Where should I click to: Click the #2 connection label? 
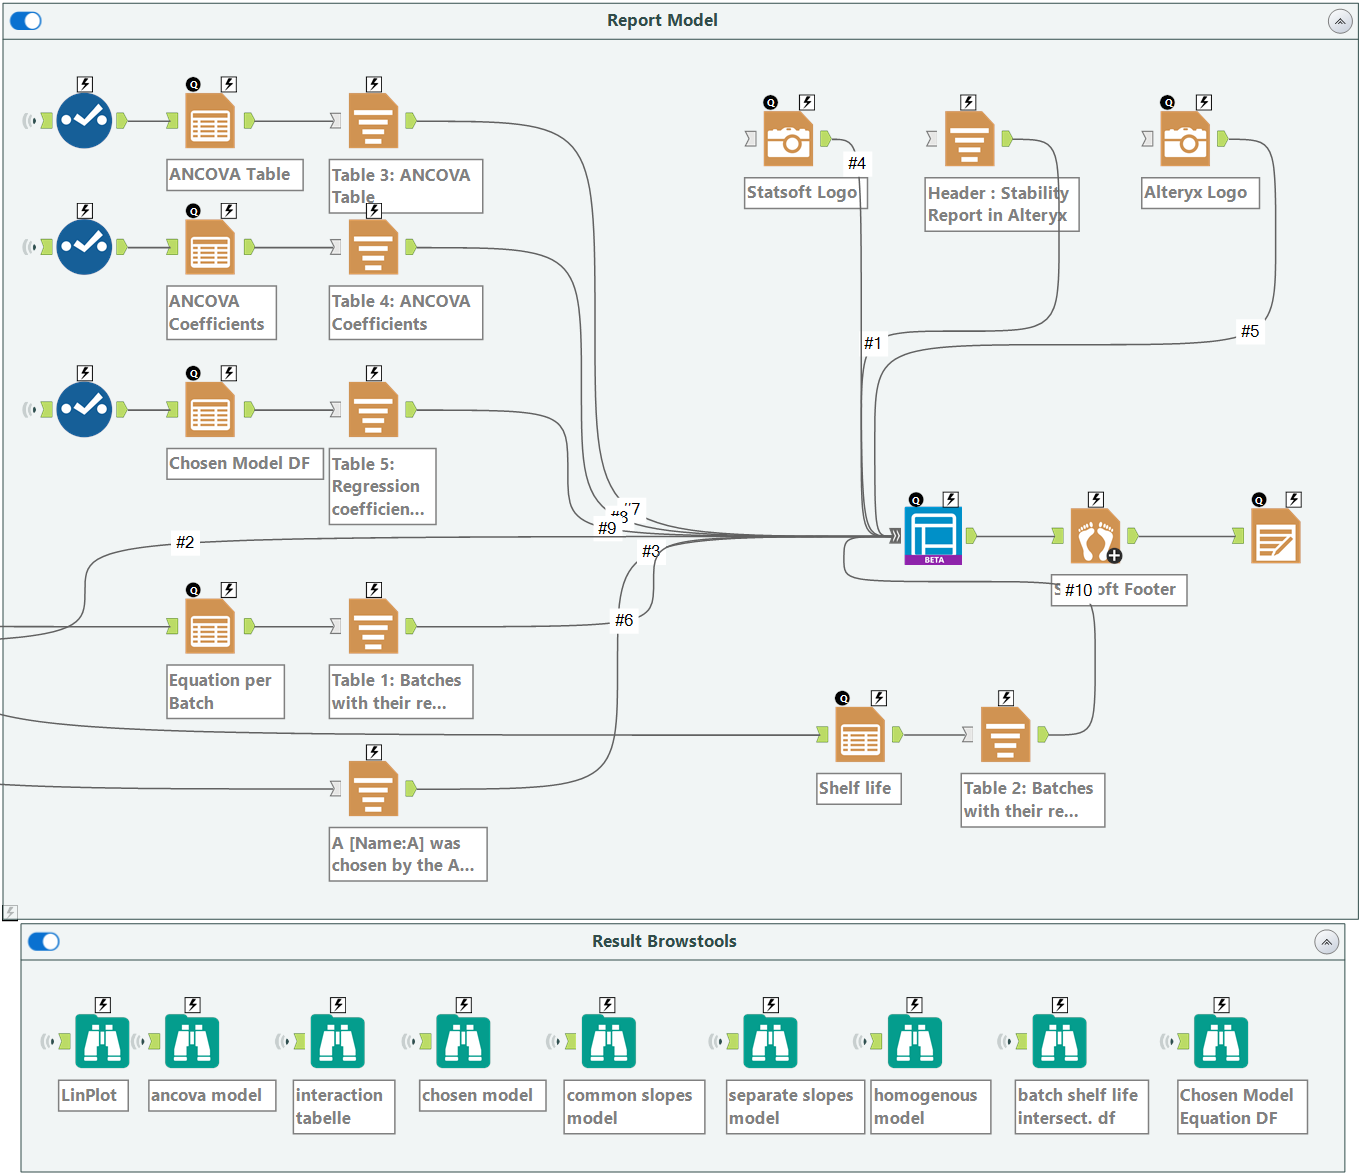[x=184, y=543]
